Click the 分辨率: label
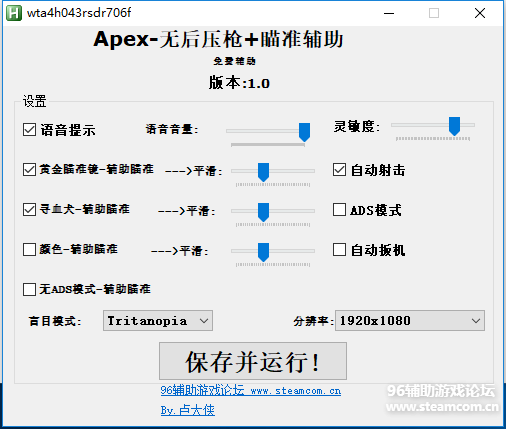506x429 pixels. coord(313,321)
